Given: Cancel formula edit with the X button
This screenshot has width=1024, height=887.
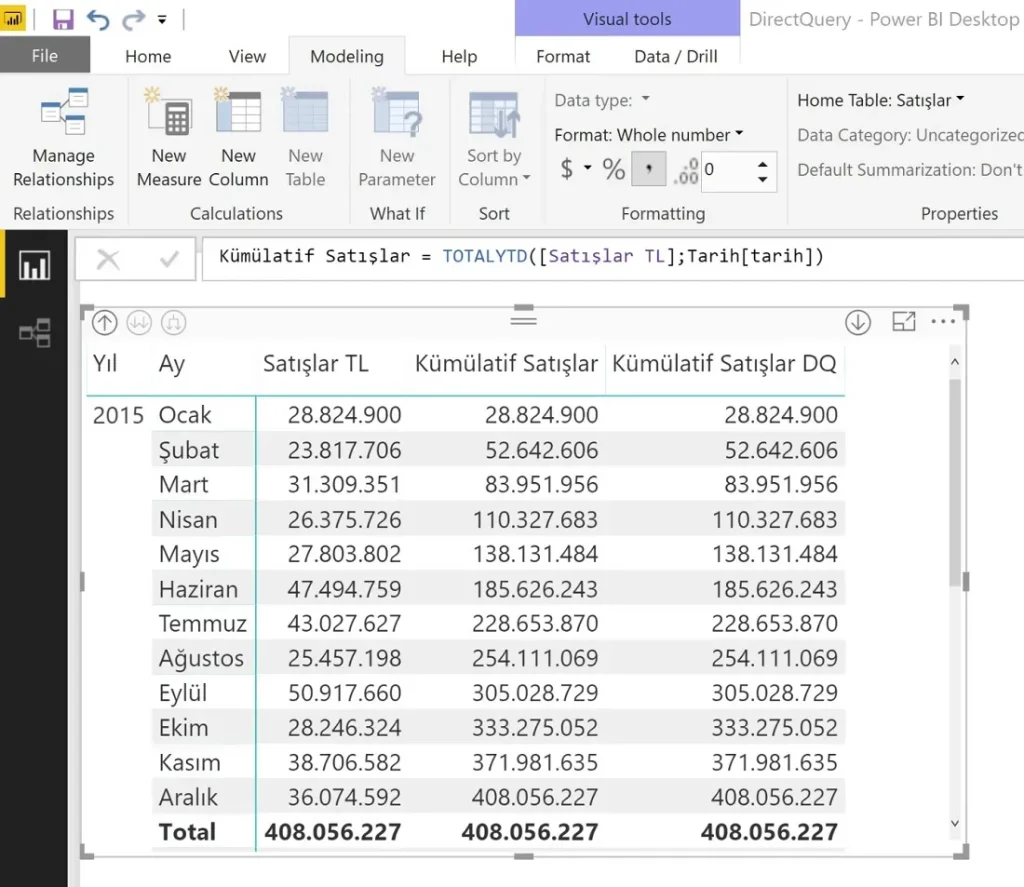Looking at the screenshot, I should point(108,260).
